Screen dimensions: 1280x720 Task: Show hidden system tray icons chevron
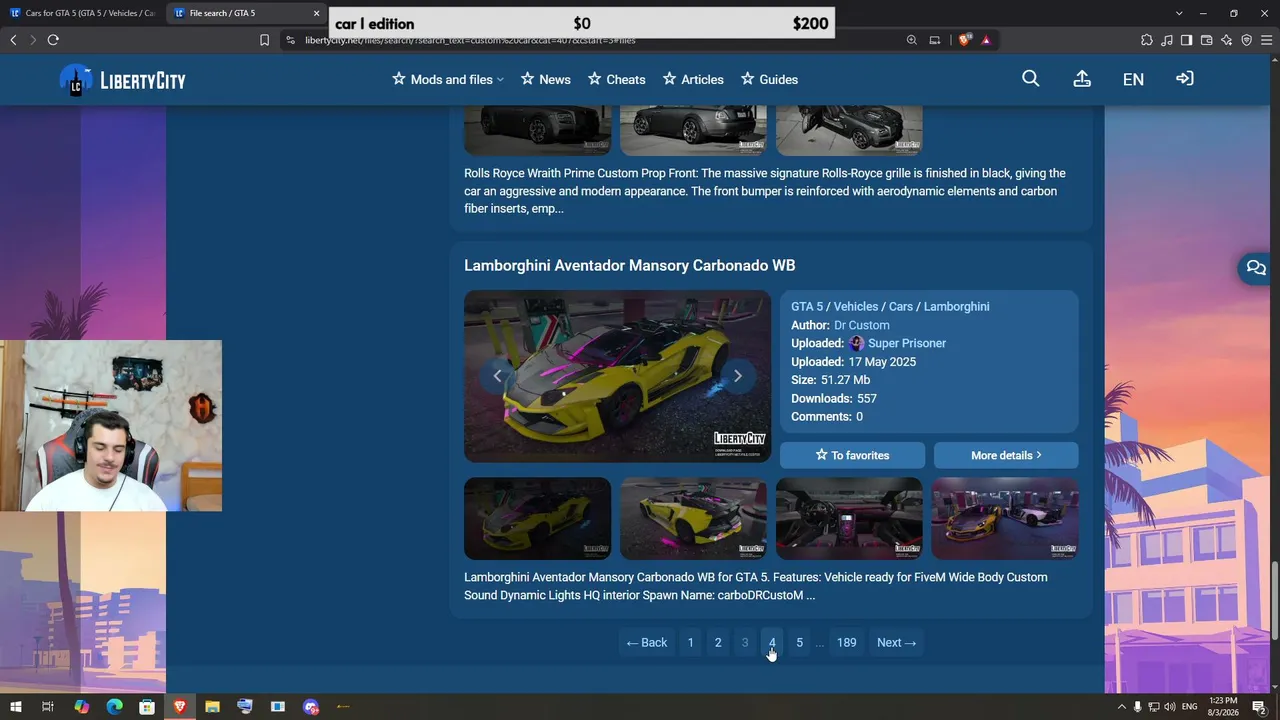[x=1122, y=707]
